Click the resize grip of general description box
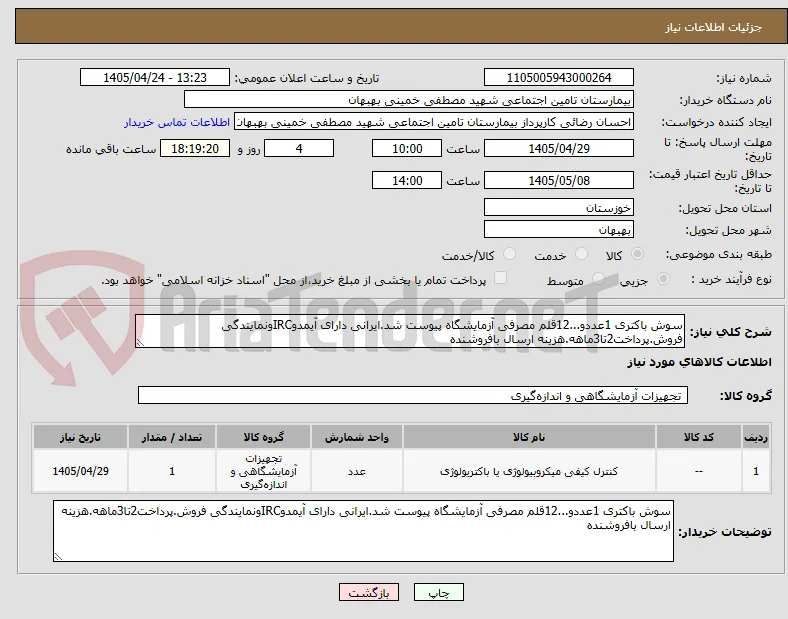The width and height of the screenshot is (788, 619). coord(140,343)
